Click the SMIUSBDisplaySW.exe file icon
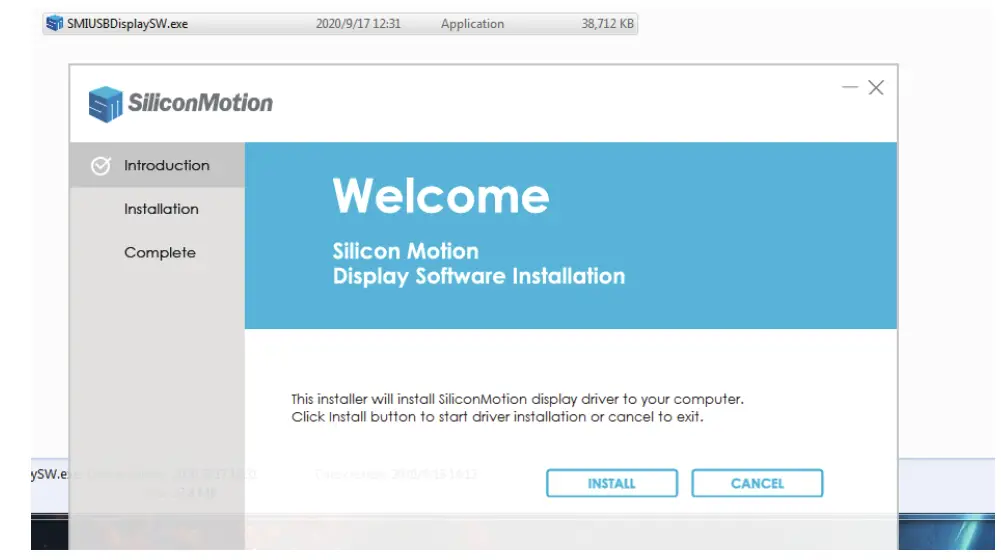The width and height of the screenshot is (1001, 560). (54, 24)
